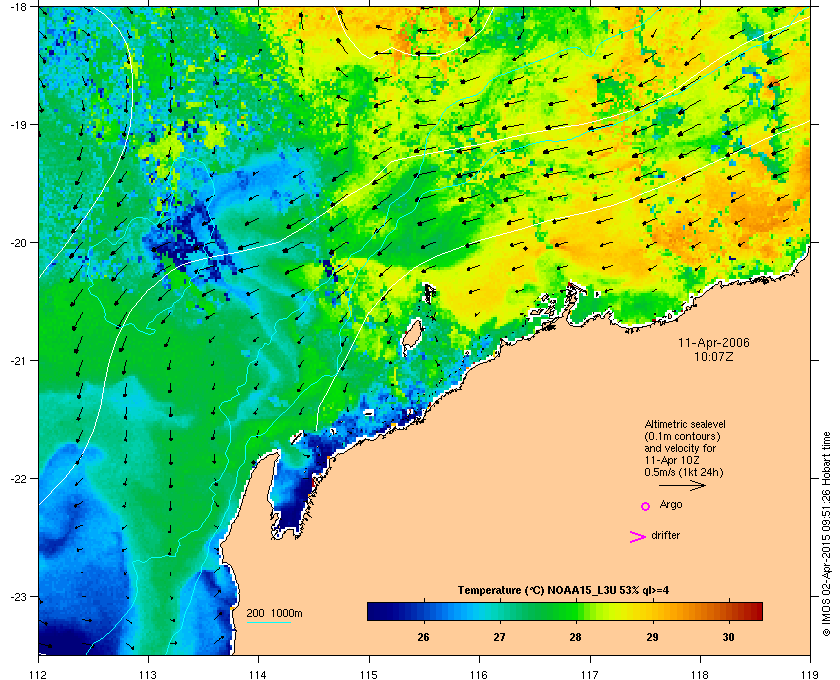Click the color bar value '27'
Screen dimensions: 840x680
click(499, 637)
